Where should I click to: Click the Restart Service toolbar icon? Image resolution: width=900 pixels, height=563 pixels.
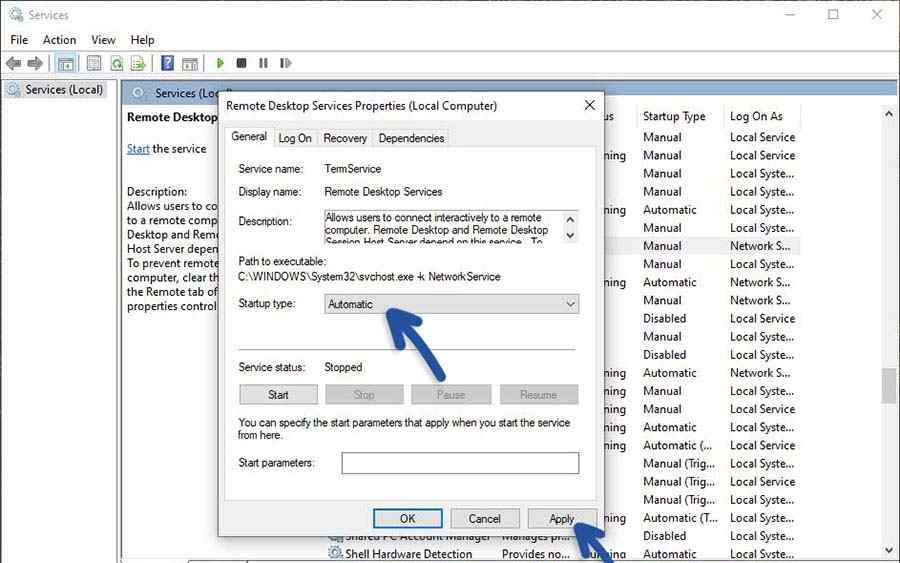point(285,63)
